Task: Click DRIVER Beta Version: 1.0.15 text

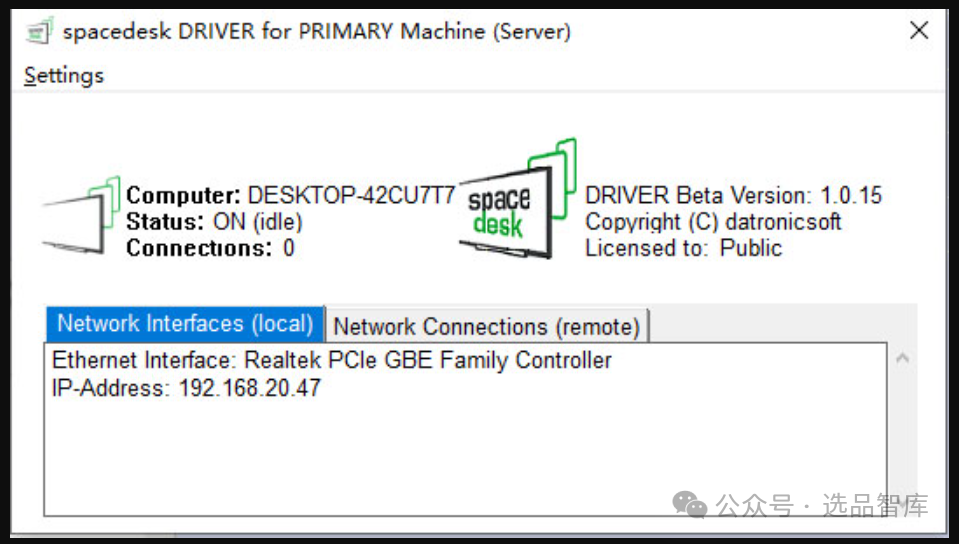Action: coord(733,195)
